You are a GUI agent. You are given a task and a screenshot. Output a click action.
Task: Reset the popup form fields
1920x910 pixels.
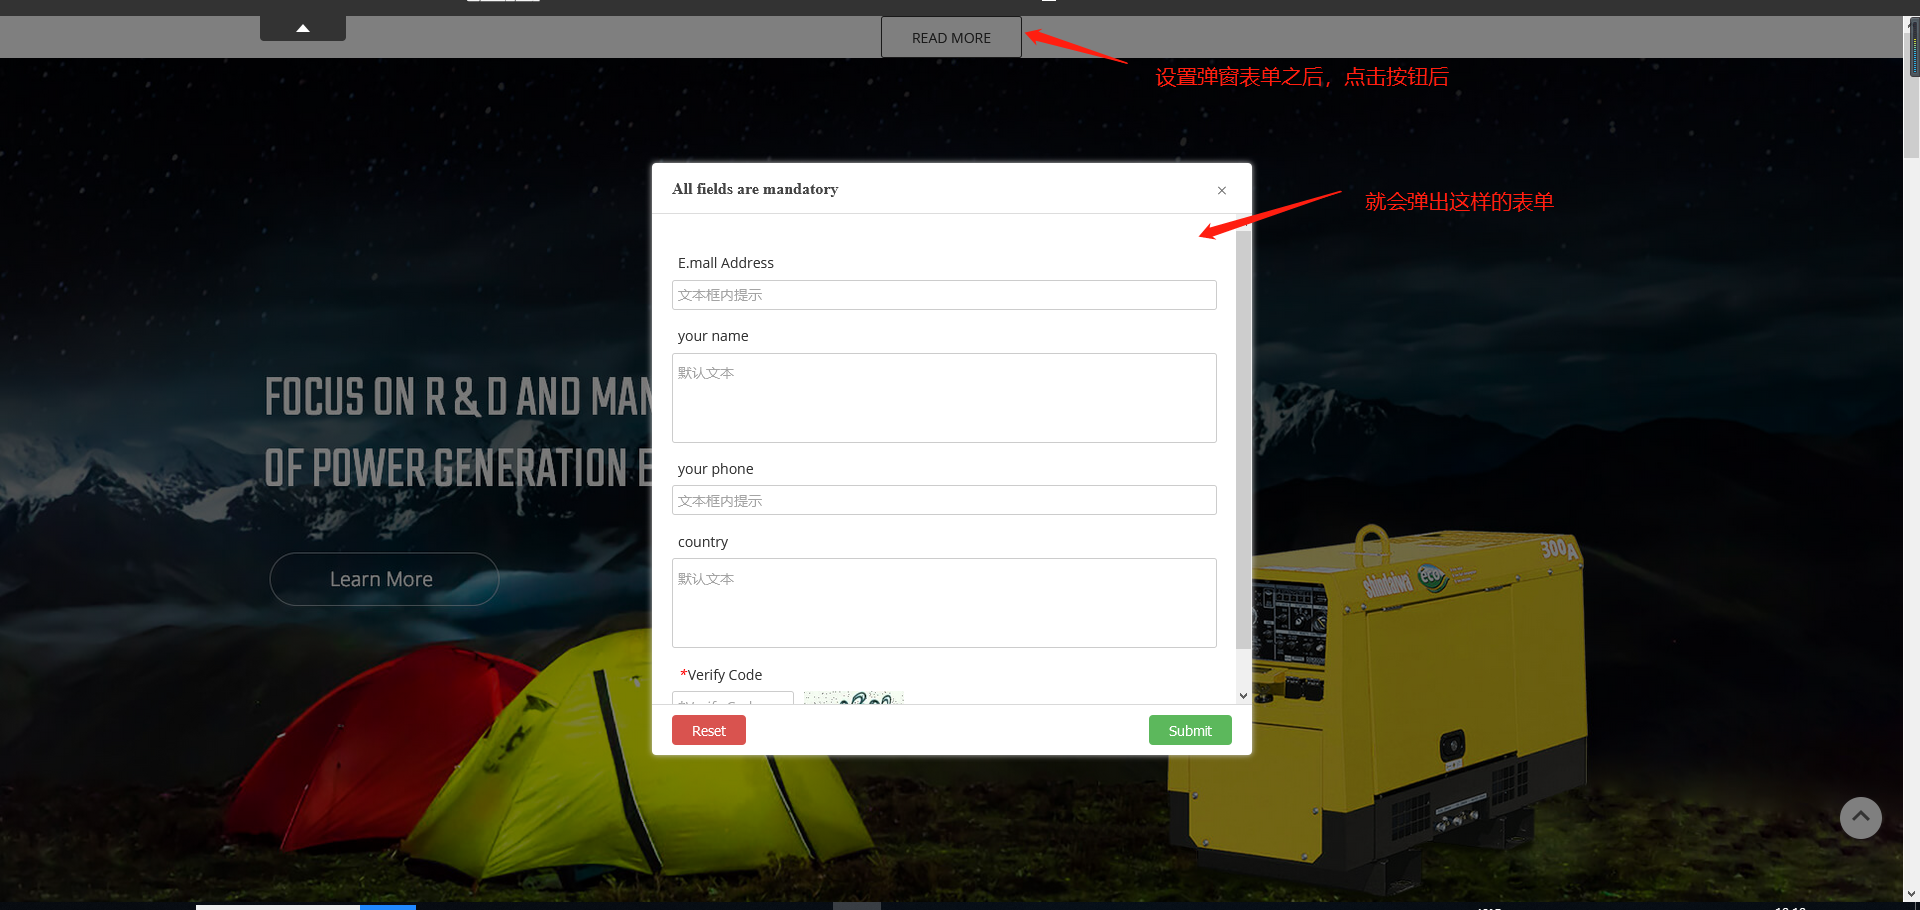[708, 730]
